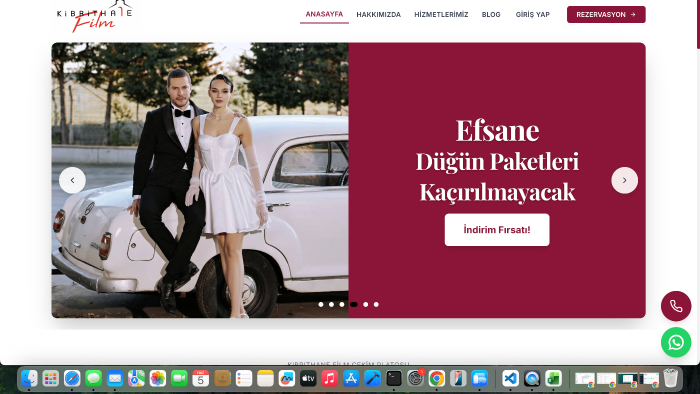Open Freeform app in the Dock
Image resolution: width=700 pixels, height=394 pixels.
click(287, 379)
